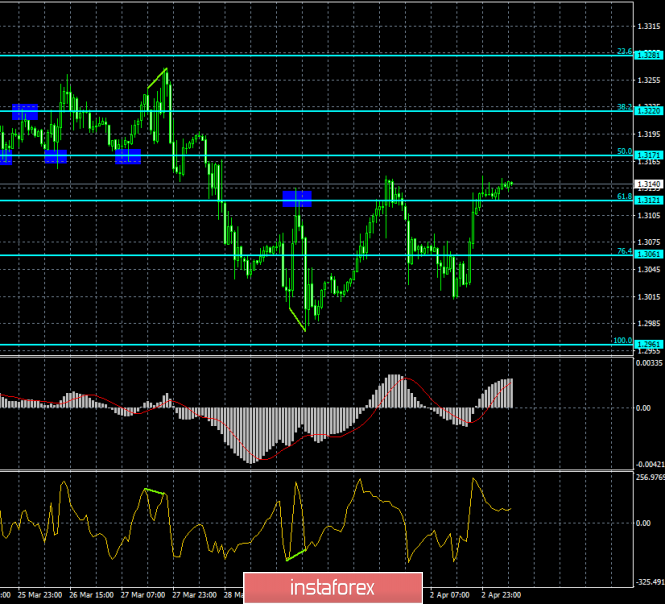Click the -325.491 oscillator scale value
665x604 pixels.
pyautogui.click(x=649, y=579)
